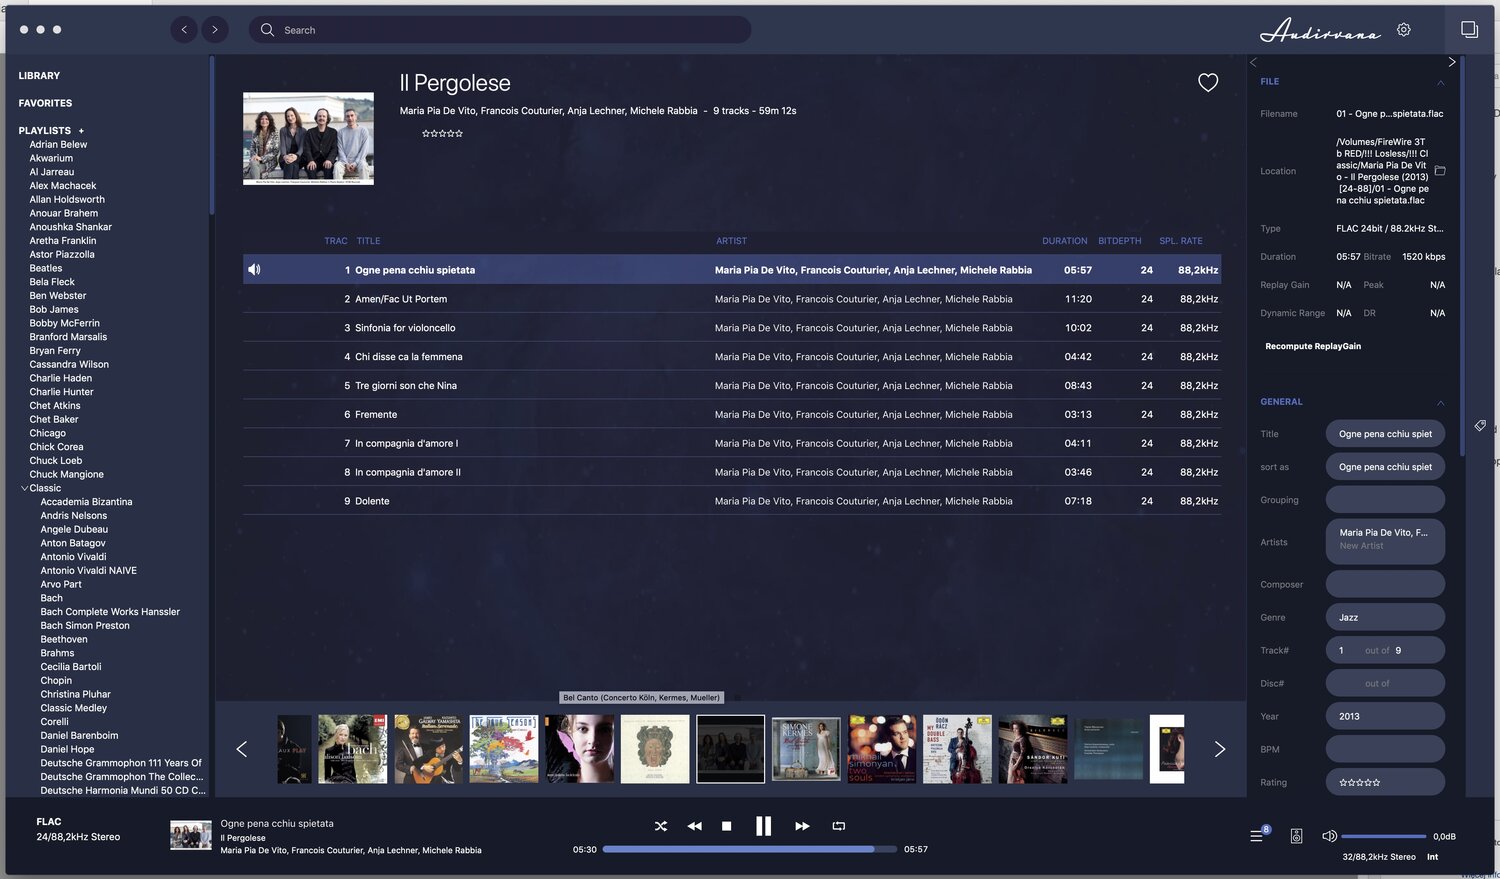Viewport: 1500px width, 879px height.
Task: Open the Il Pergolese album cover
Action: click(308, 139)
